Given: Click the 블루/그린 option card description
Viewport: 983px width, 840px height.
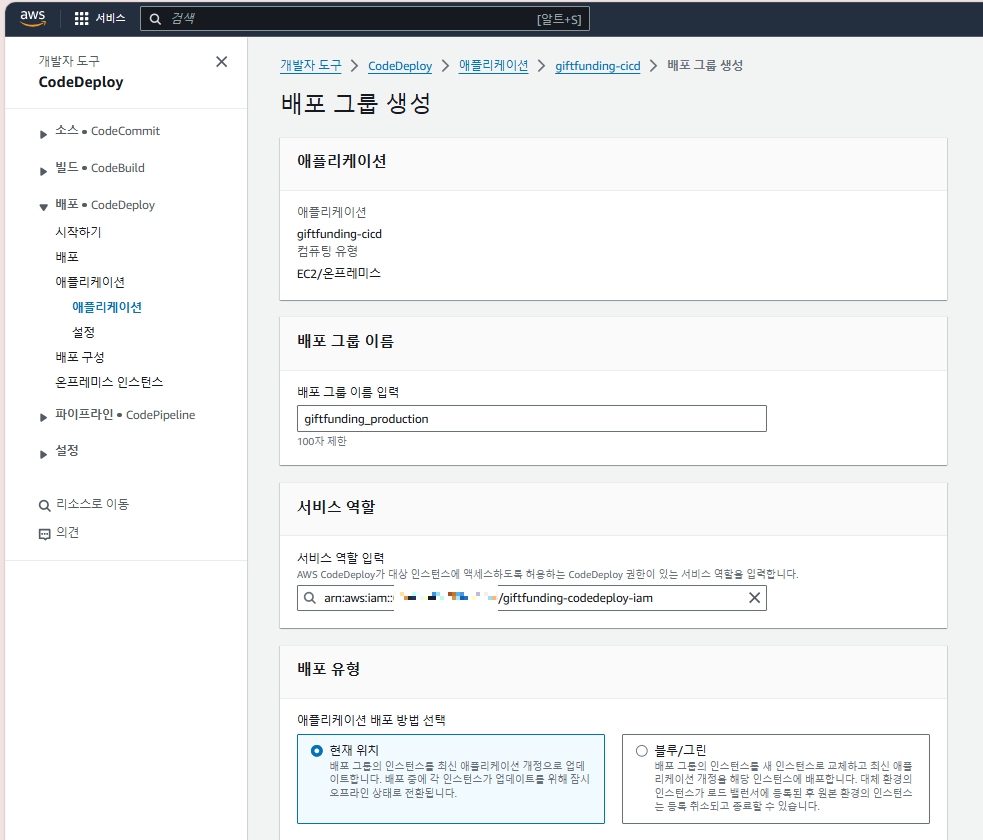Looking at the screenshot, I should point(784,786).
